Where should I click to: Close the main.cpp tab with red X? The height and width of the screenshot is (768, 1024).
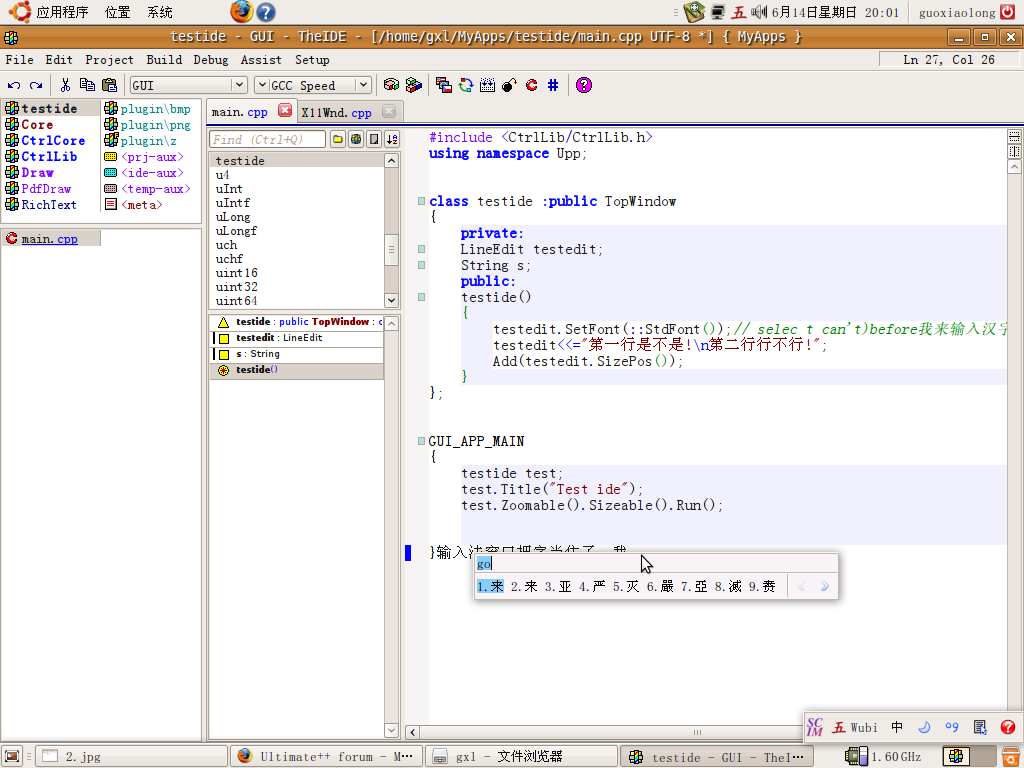285,111
